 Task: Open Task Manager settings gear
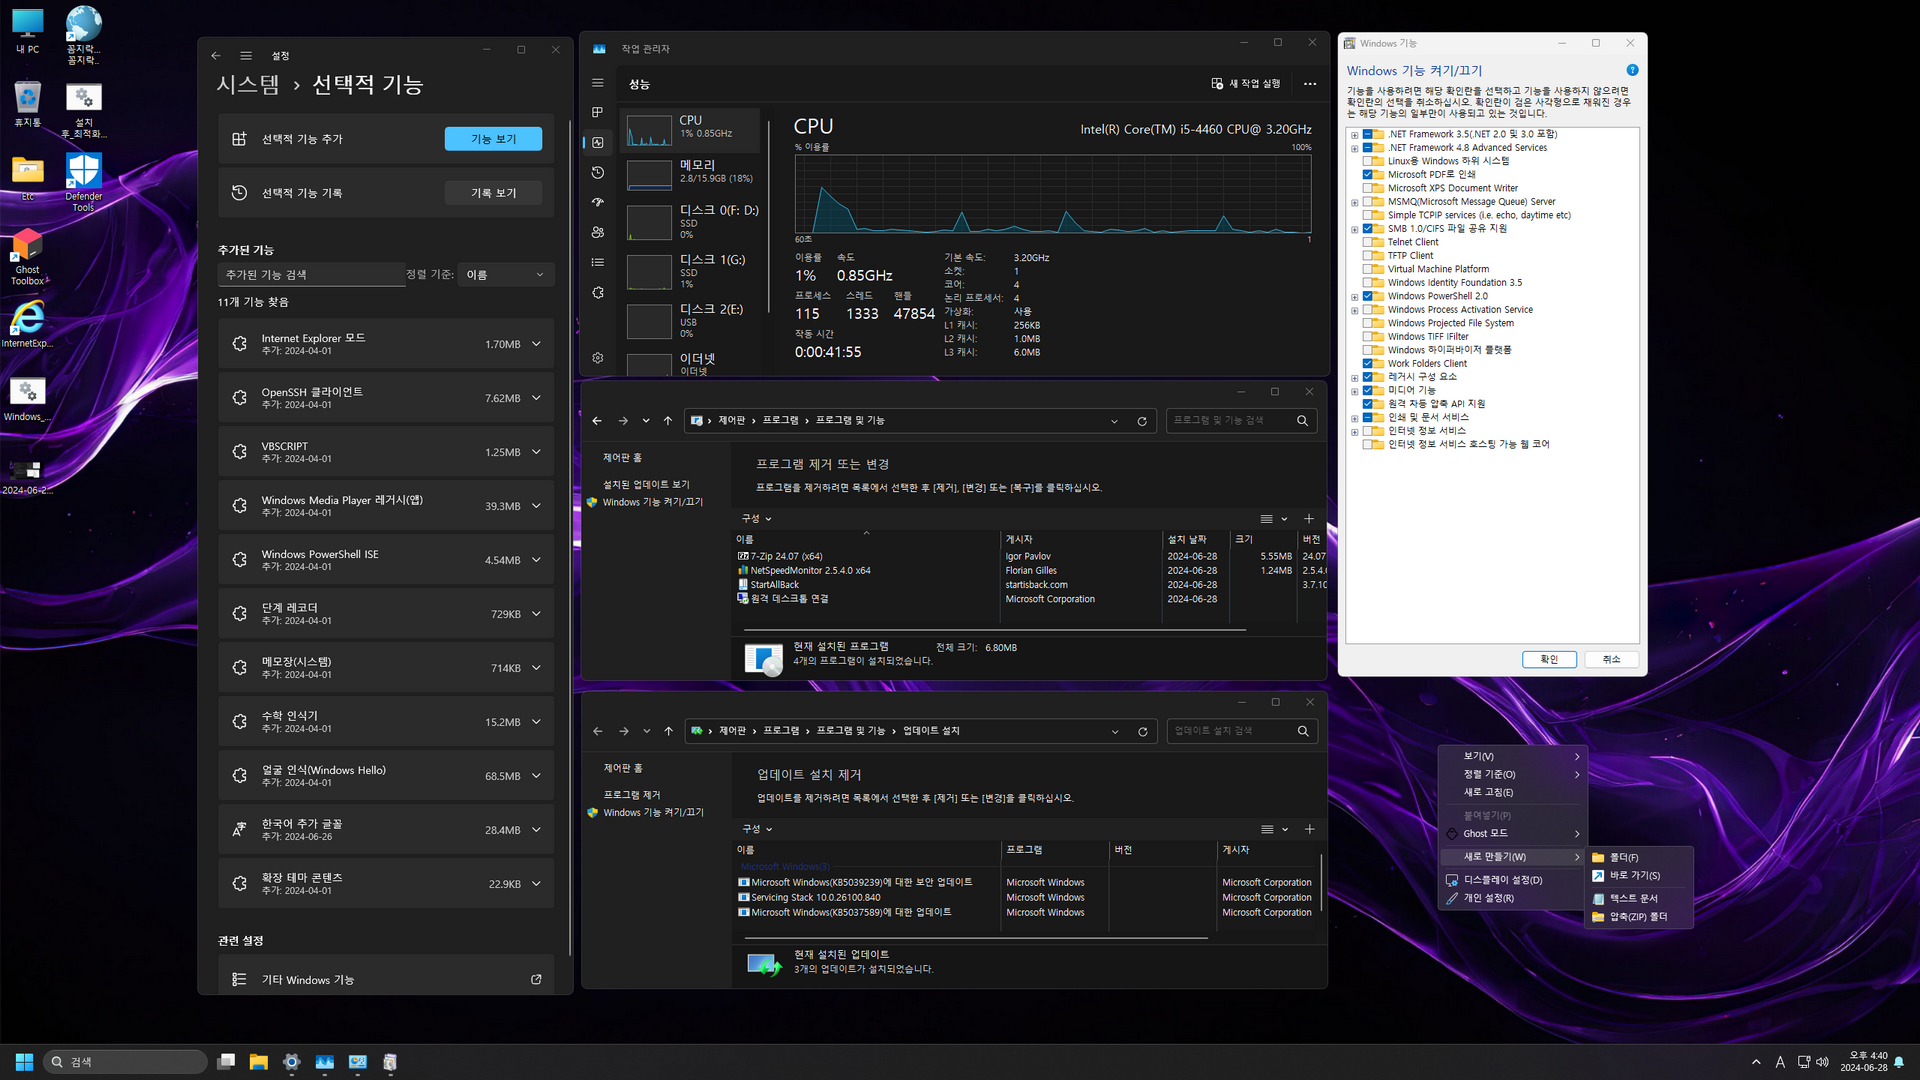click(x=598, y=357)
